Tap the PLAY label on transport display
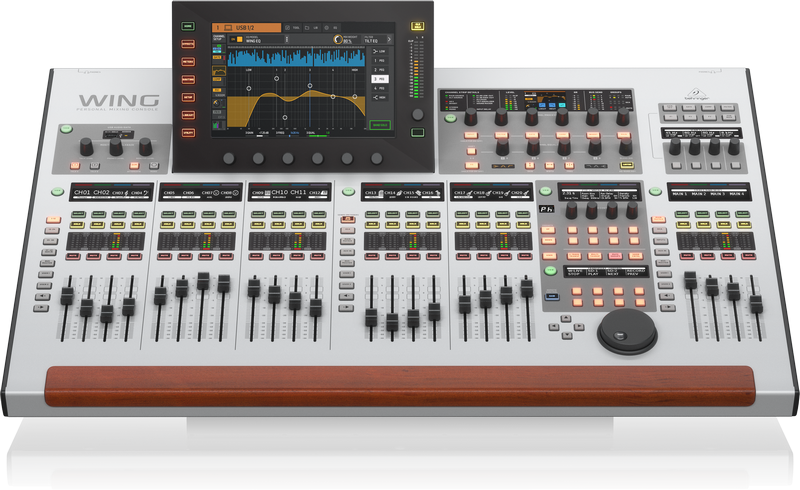The image size is (800, 490). tap(593, 274)
